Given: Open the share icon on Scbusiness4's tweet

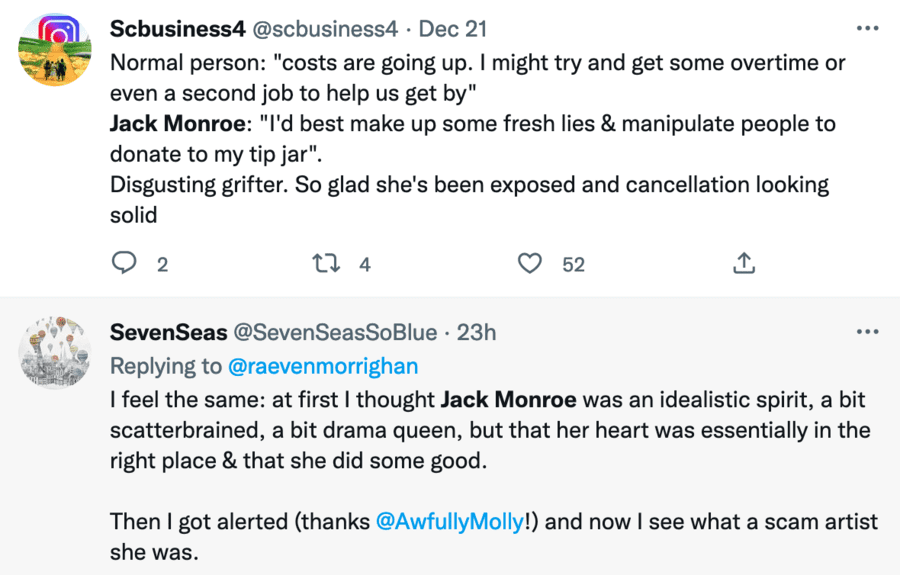Looking at the screenshot, I should click(x=743, y=264).
